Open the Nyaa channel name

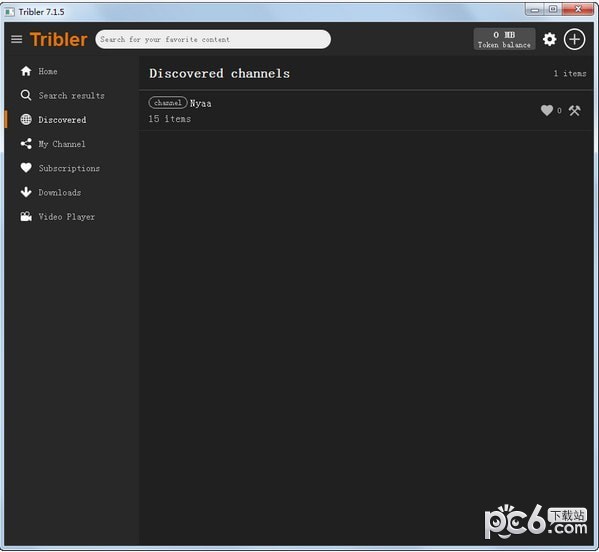click(201, 104)
